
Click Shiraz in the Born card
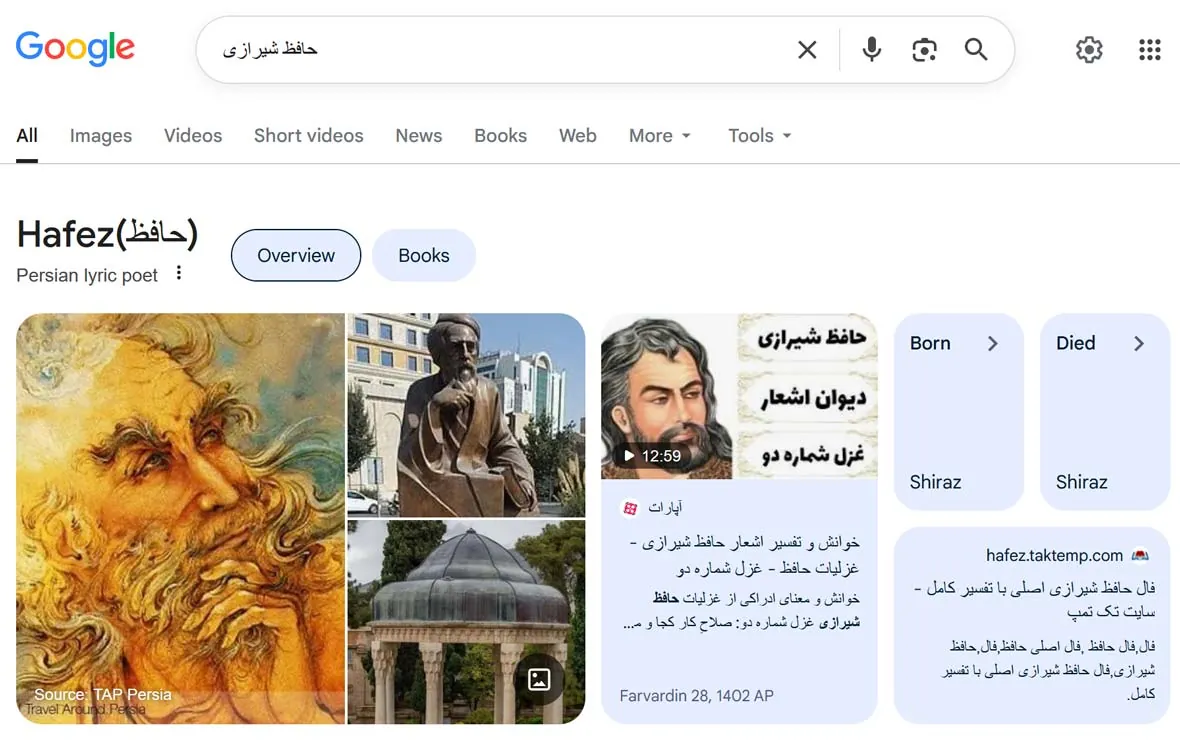click(935, 482)
